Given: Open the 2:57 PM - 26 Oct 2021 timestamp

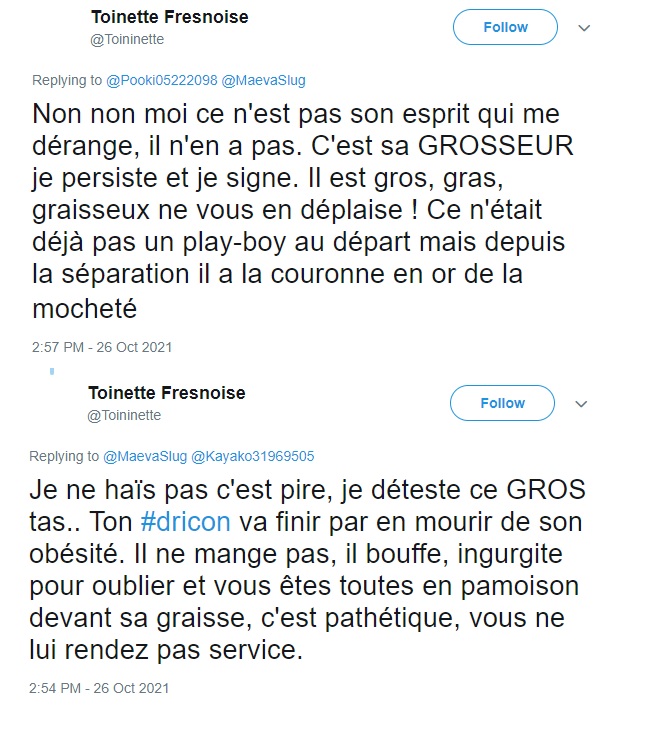Looking at the screenshot, I should click(x=102, y=347).
